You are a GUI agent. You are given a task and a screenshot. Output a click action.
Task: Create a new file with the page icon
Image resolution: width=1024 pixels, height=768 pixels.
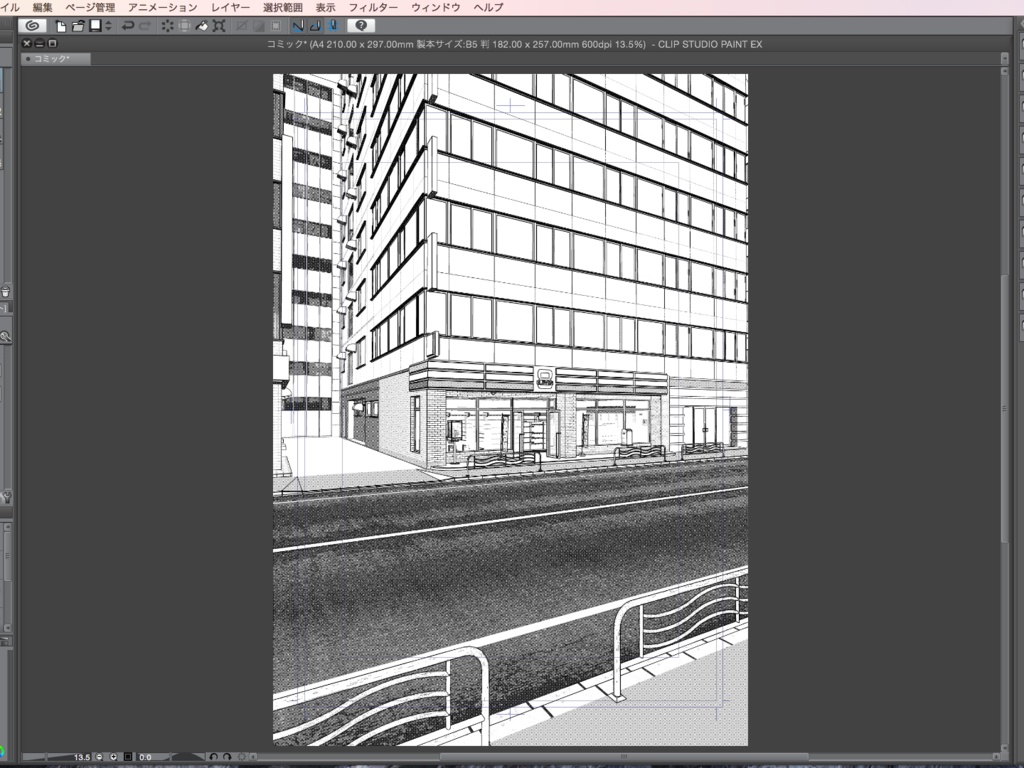click(61, 26)
